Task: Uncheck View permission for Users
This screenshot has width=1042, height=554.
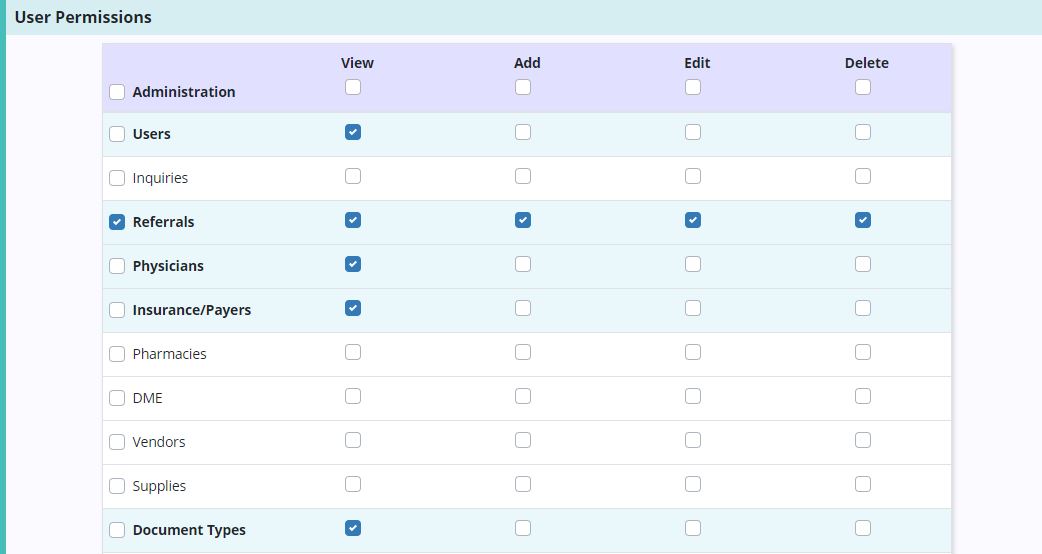Action: (x=353, y=132)
